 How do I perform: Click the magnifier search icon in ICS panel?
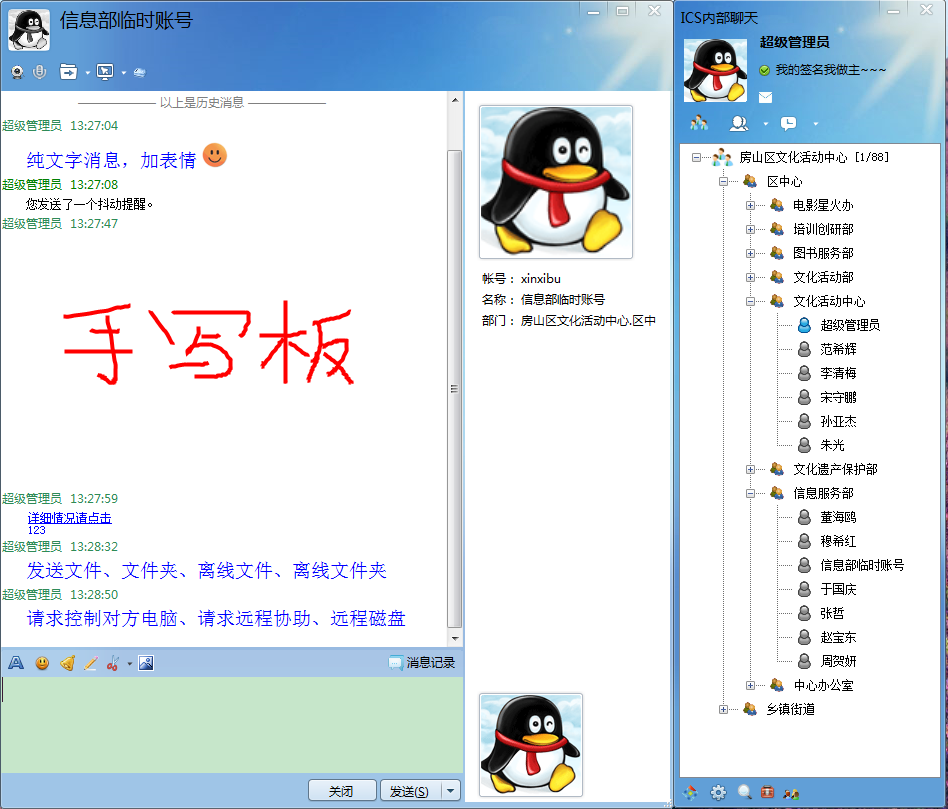pyautogui.click(x=745, y=792)
